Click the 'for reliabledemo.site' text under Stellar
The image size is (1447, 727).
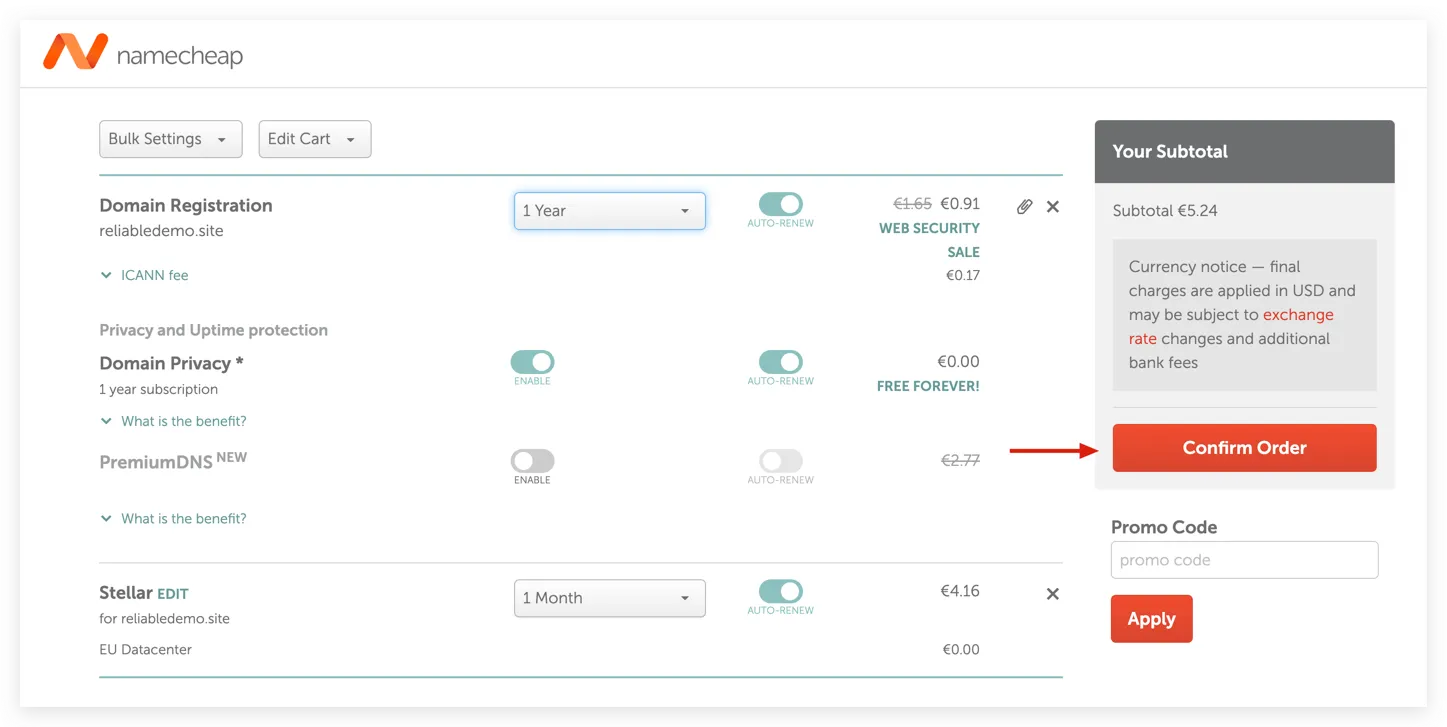coord(164,619)
